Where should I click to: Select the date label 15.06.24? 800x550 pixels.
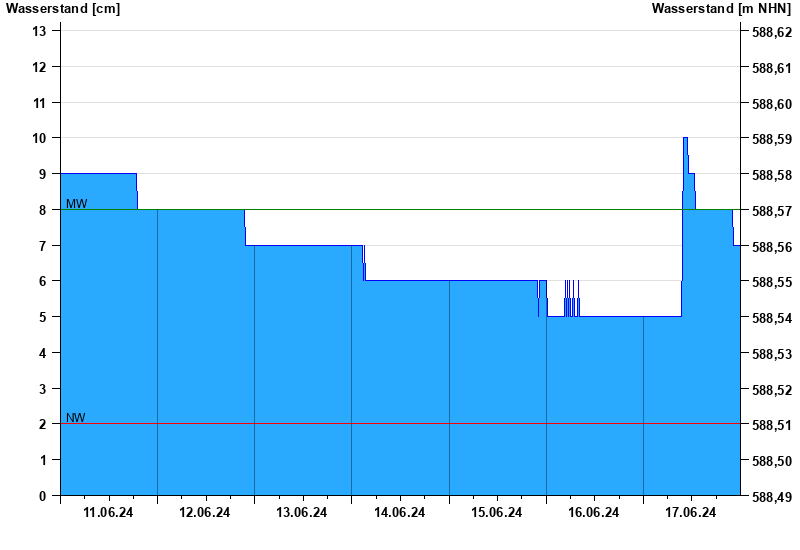click(x=496, y=512)
